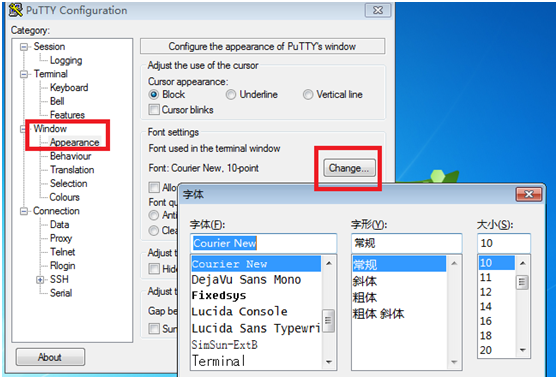
Task: Select font size 10 in list
Action: (496, 263)
